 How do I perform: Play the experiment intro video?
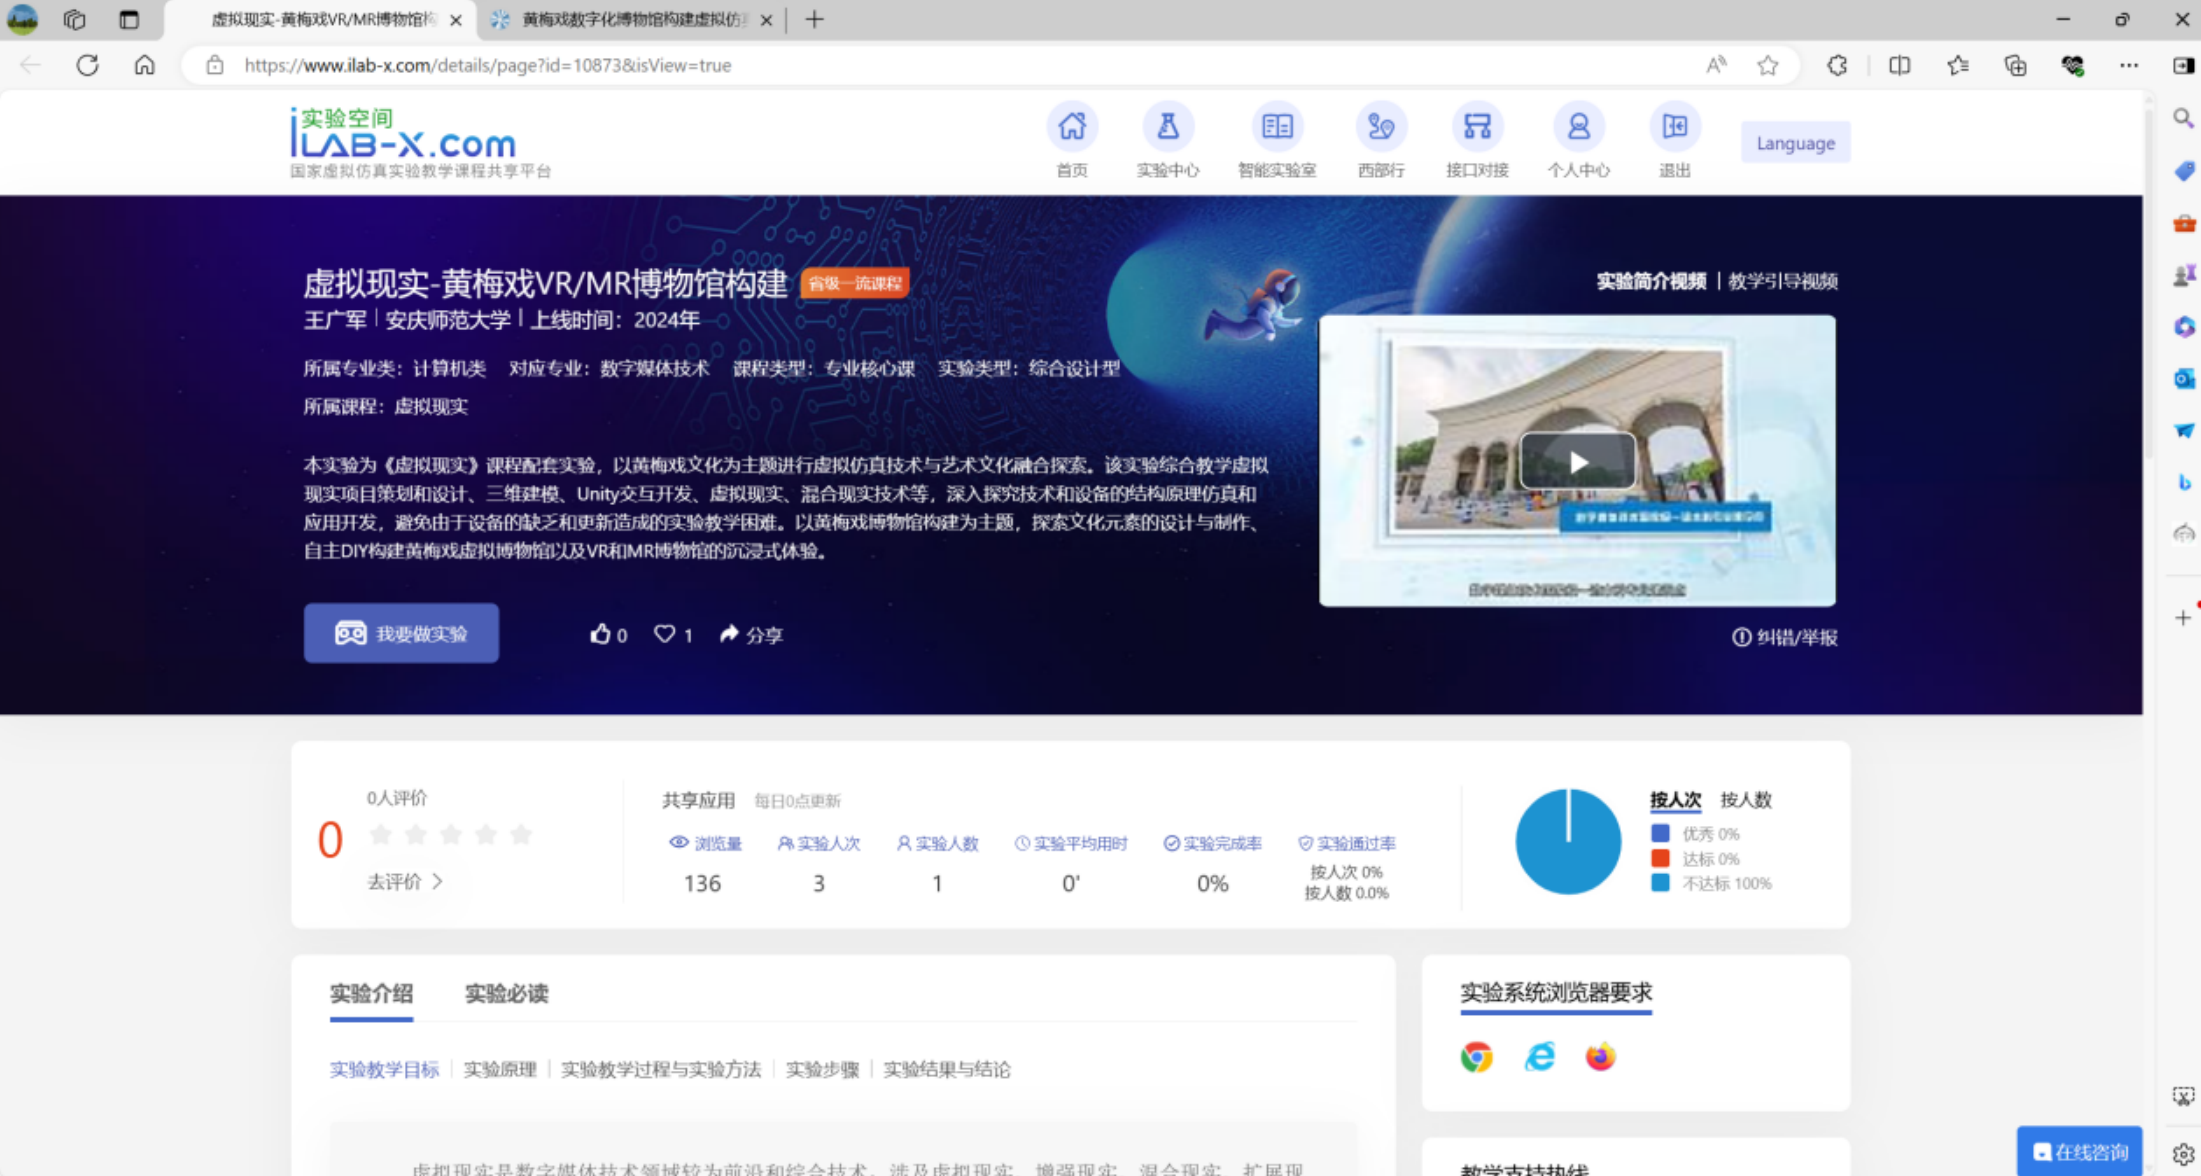1577,462
